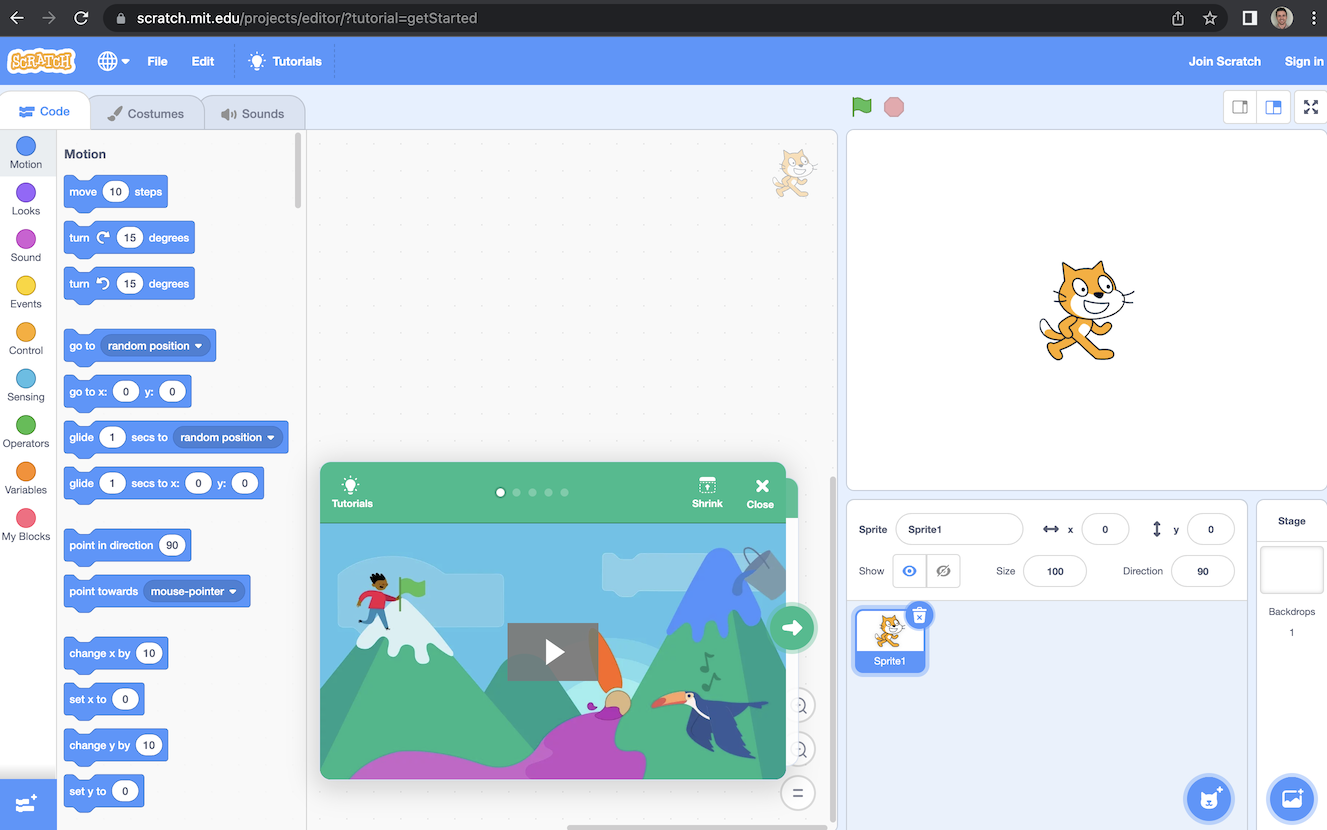Hide the sprite with crossed-eye icon

point(942,571)
